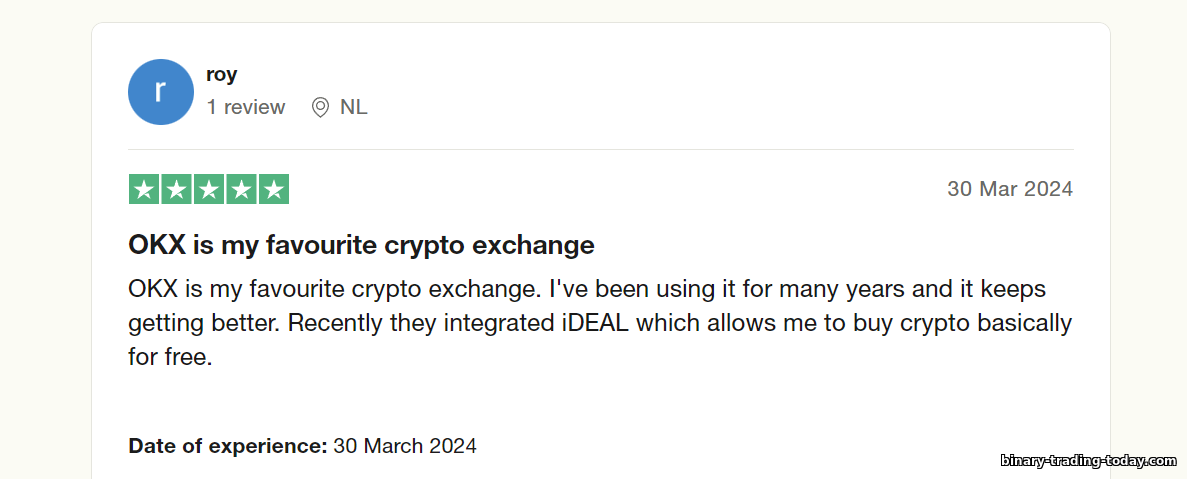The height and width of the screenshot is (479, 1187).
Task: Click the blue 'r' avatar circle
Action: [x=160, y=92]
